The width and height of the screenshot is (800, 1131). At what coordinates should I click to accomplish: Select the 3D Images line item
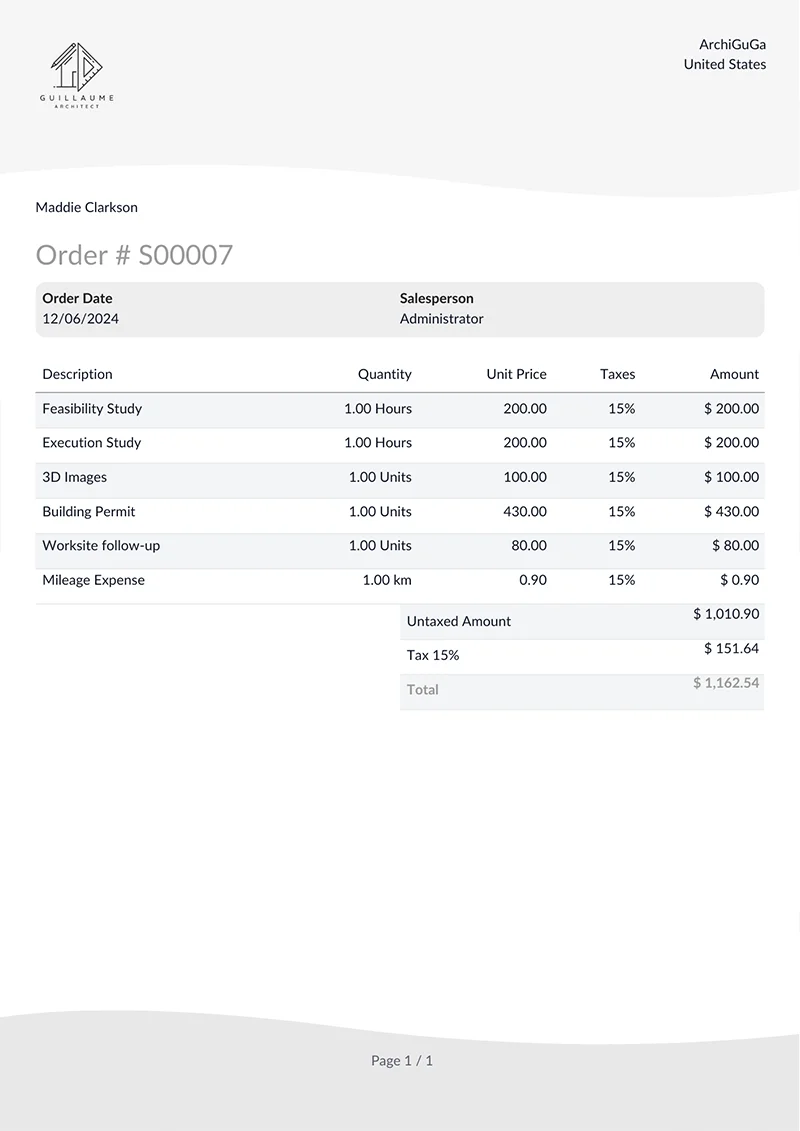tap(400, 477)
